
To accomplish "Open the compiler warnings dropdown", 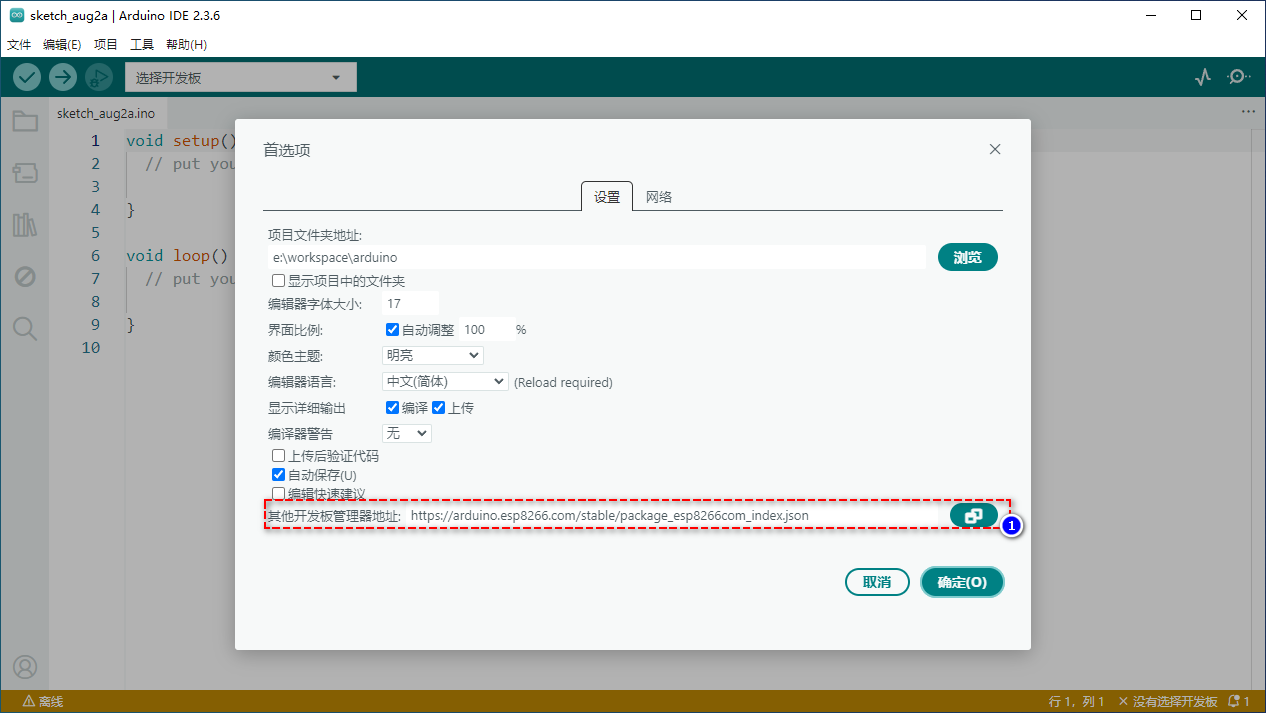I will point(407,433).
